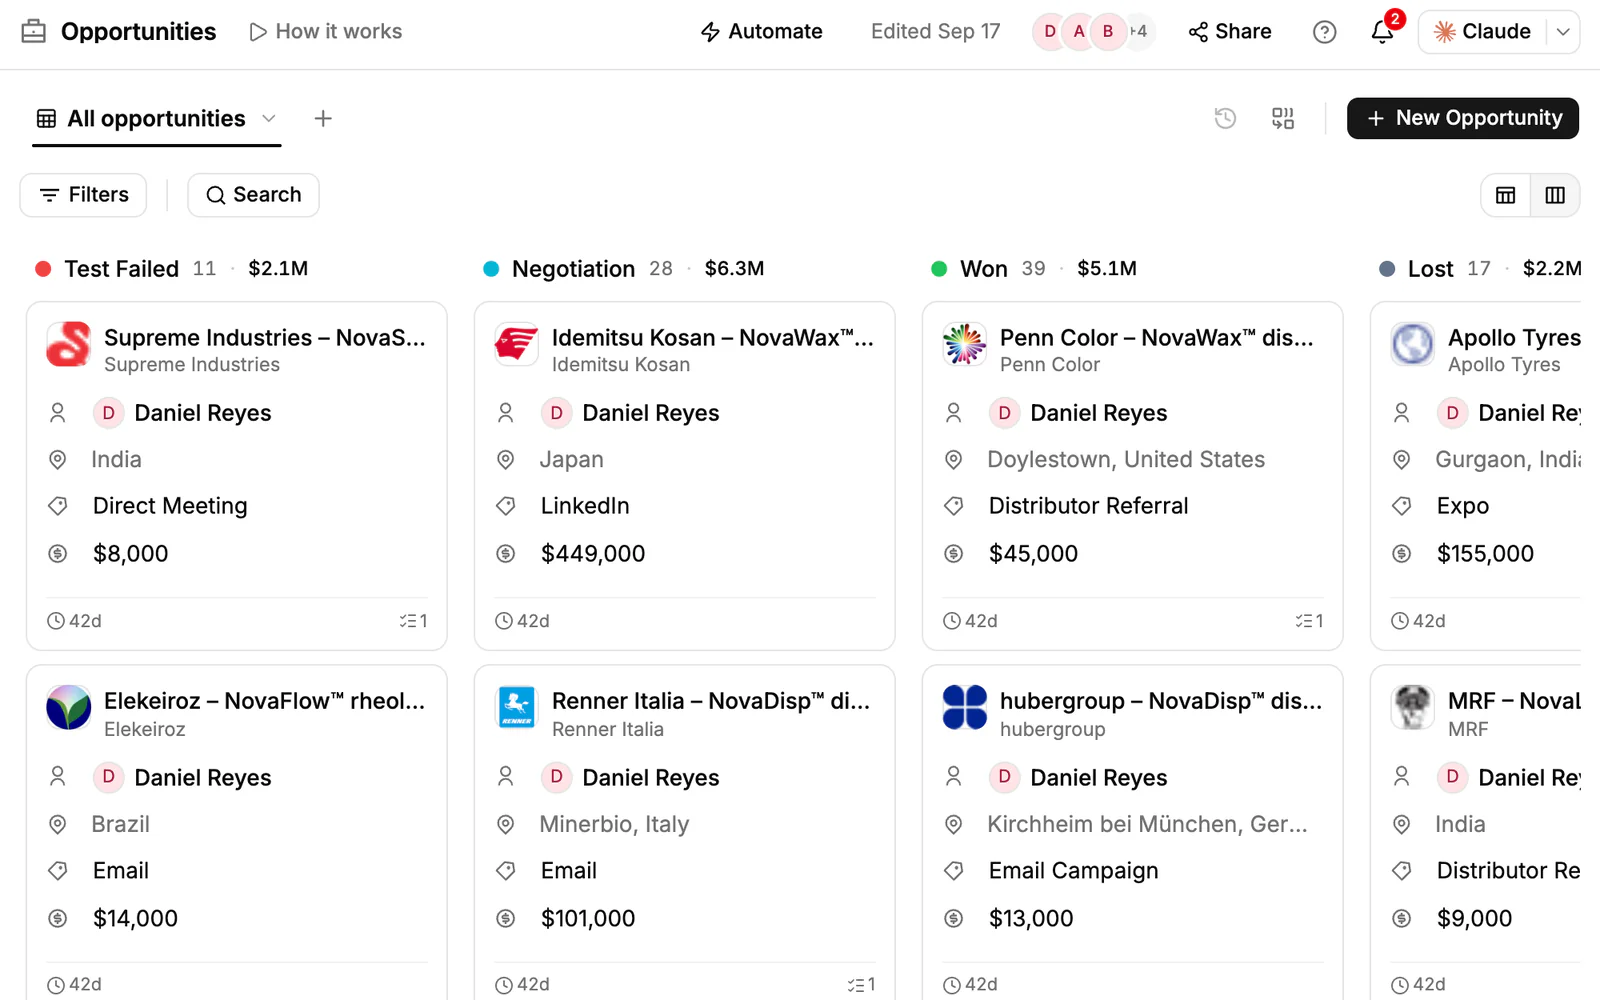Click the QR/widgets icon beside history
This screenshot has height=1000, width=1600.
1283,118
